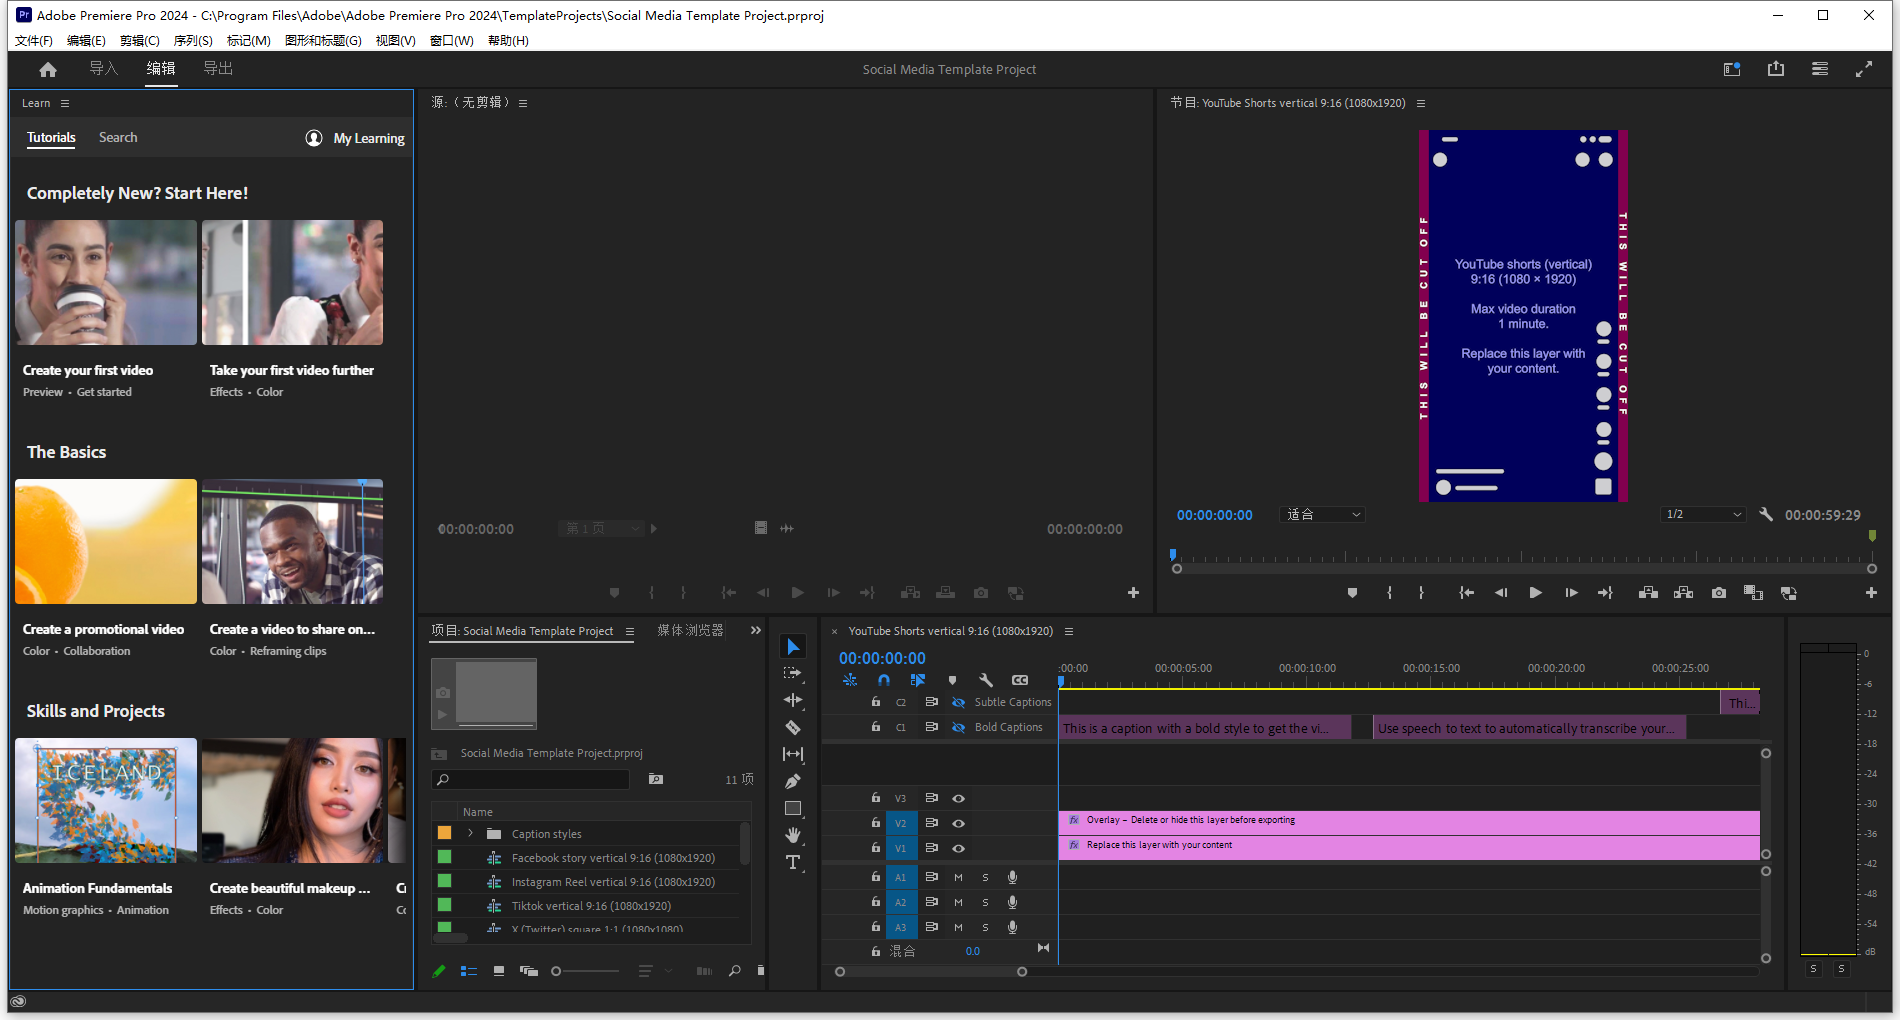The image size is (1900, 1020).
Task: Add marker in program monitor
Action: pyautogui.click(x=1352, y=593)
